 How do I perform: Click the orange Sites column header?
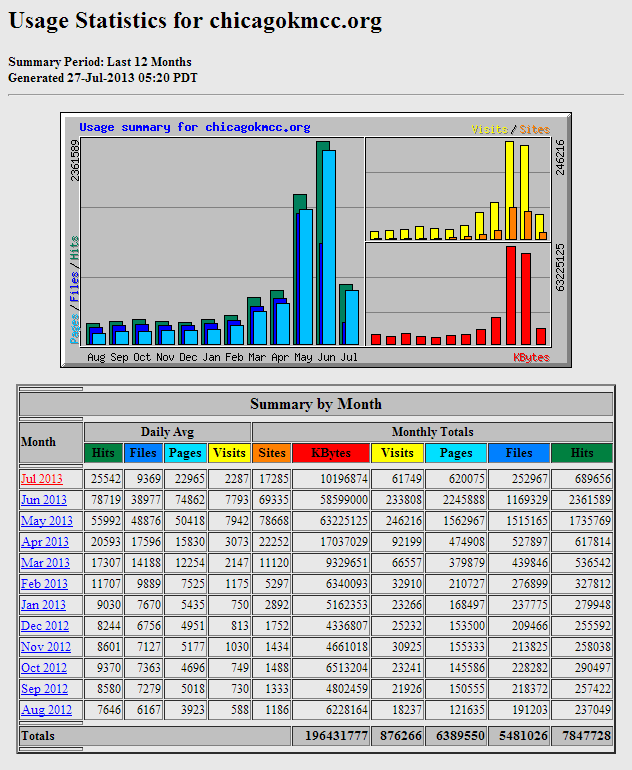[272, 453]
